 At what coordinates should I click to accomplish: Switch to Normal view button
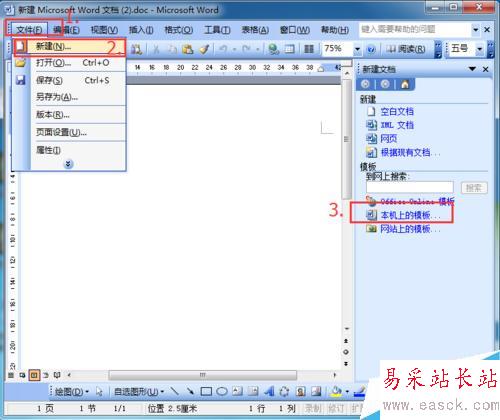click(x=11, y=375)
